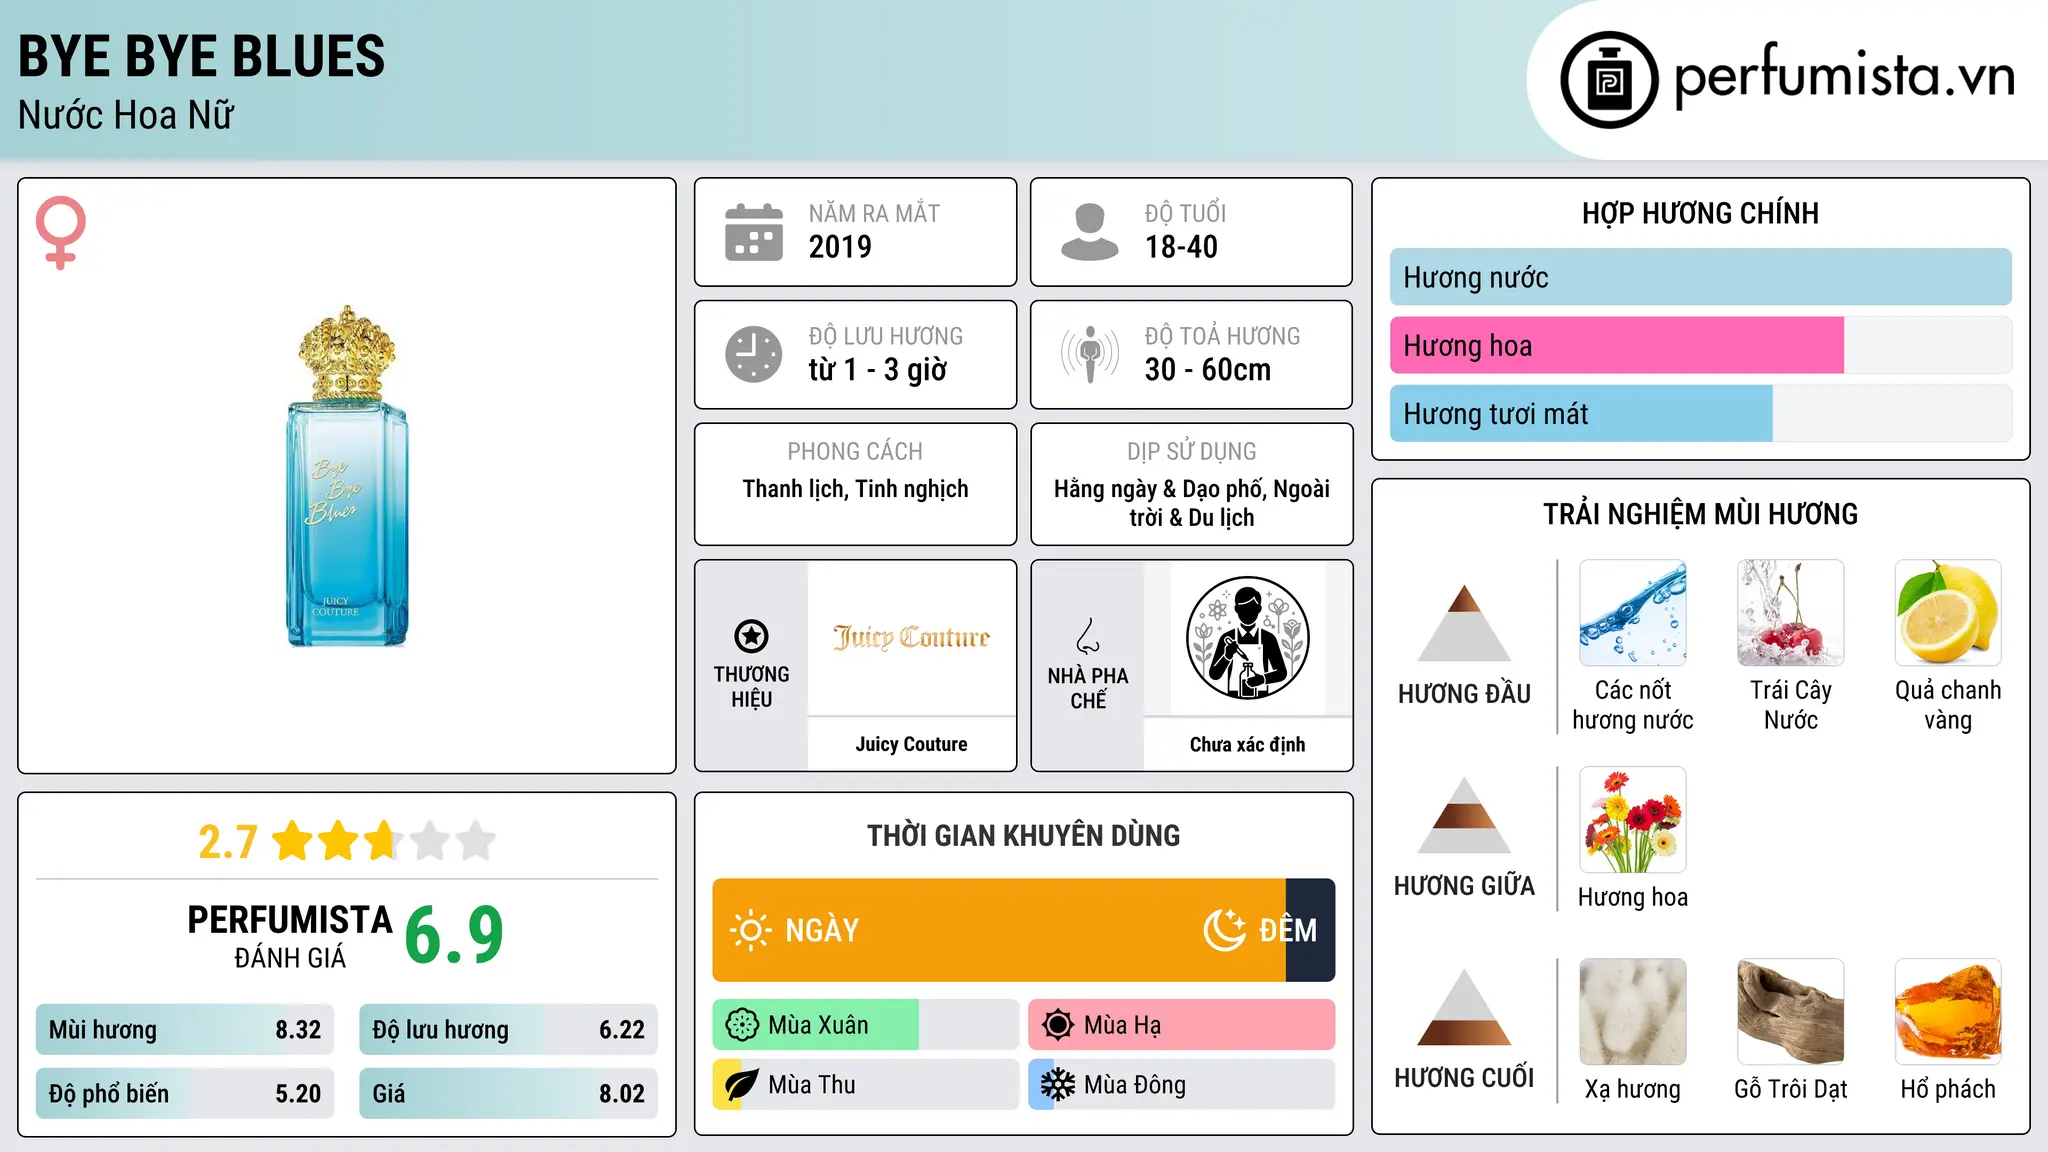Screen dimensions: 2048x1152
Task: Click the orange Ngày usage bar
Action: (x=999, y=930)
